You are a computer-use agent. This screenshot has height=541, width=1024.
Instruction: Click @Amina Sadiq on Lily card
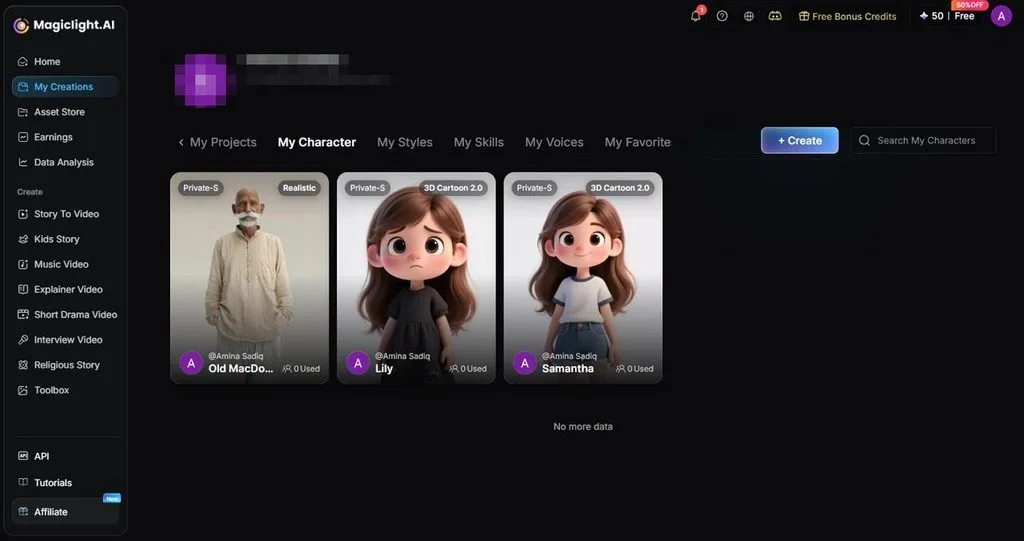click(402, 356)
